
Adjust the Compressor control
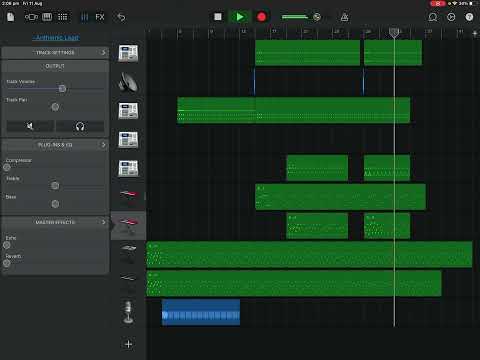click(7, 167)
